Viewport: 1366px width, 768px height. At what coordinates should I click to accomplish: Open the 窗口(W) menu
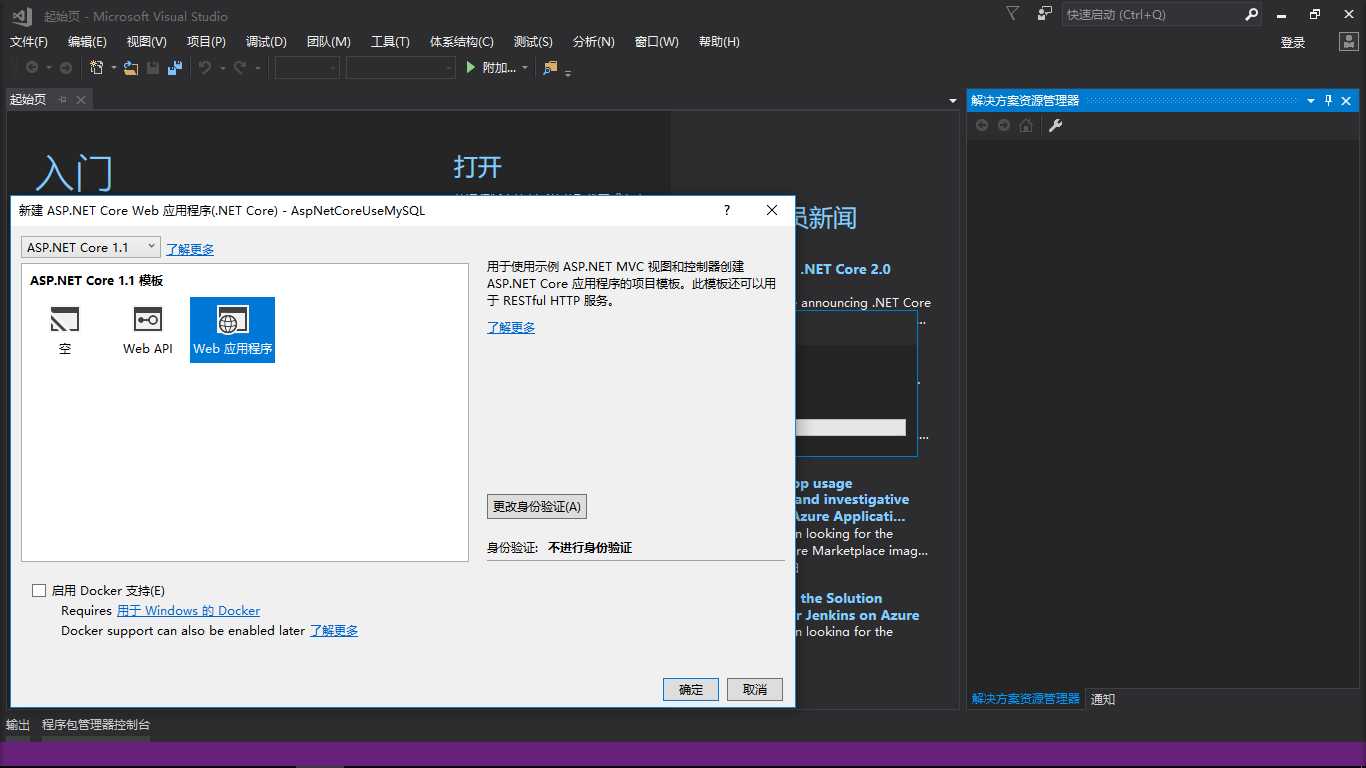tap(656, 42)
